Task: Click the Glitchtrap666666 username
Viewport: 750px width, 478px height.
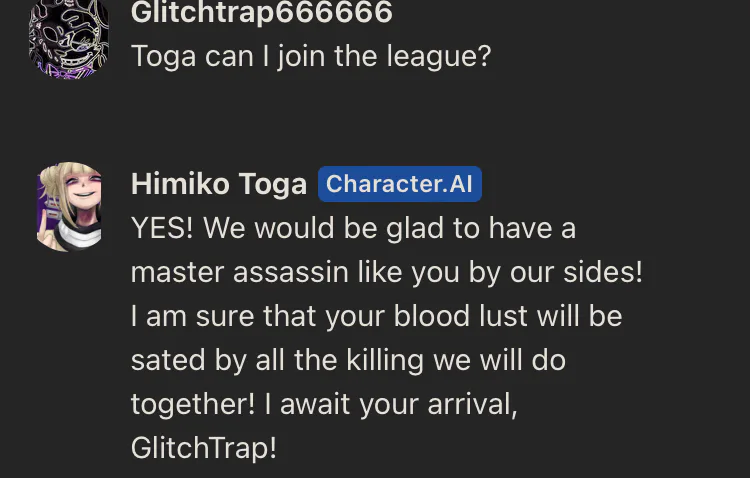Action: 262,12
